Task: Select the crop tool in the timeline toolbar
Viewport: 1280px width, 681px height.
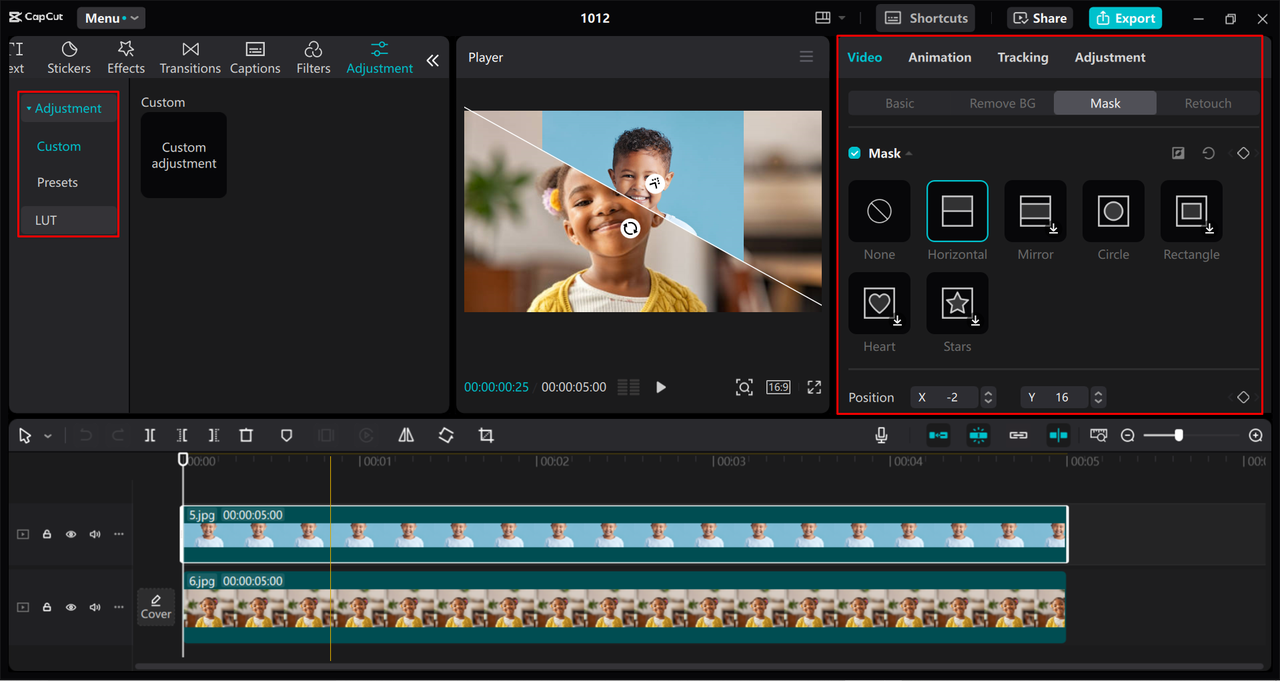Action: (x=486, y=435)
